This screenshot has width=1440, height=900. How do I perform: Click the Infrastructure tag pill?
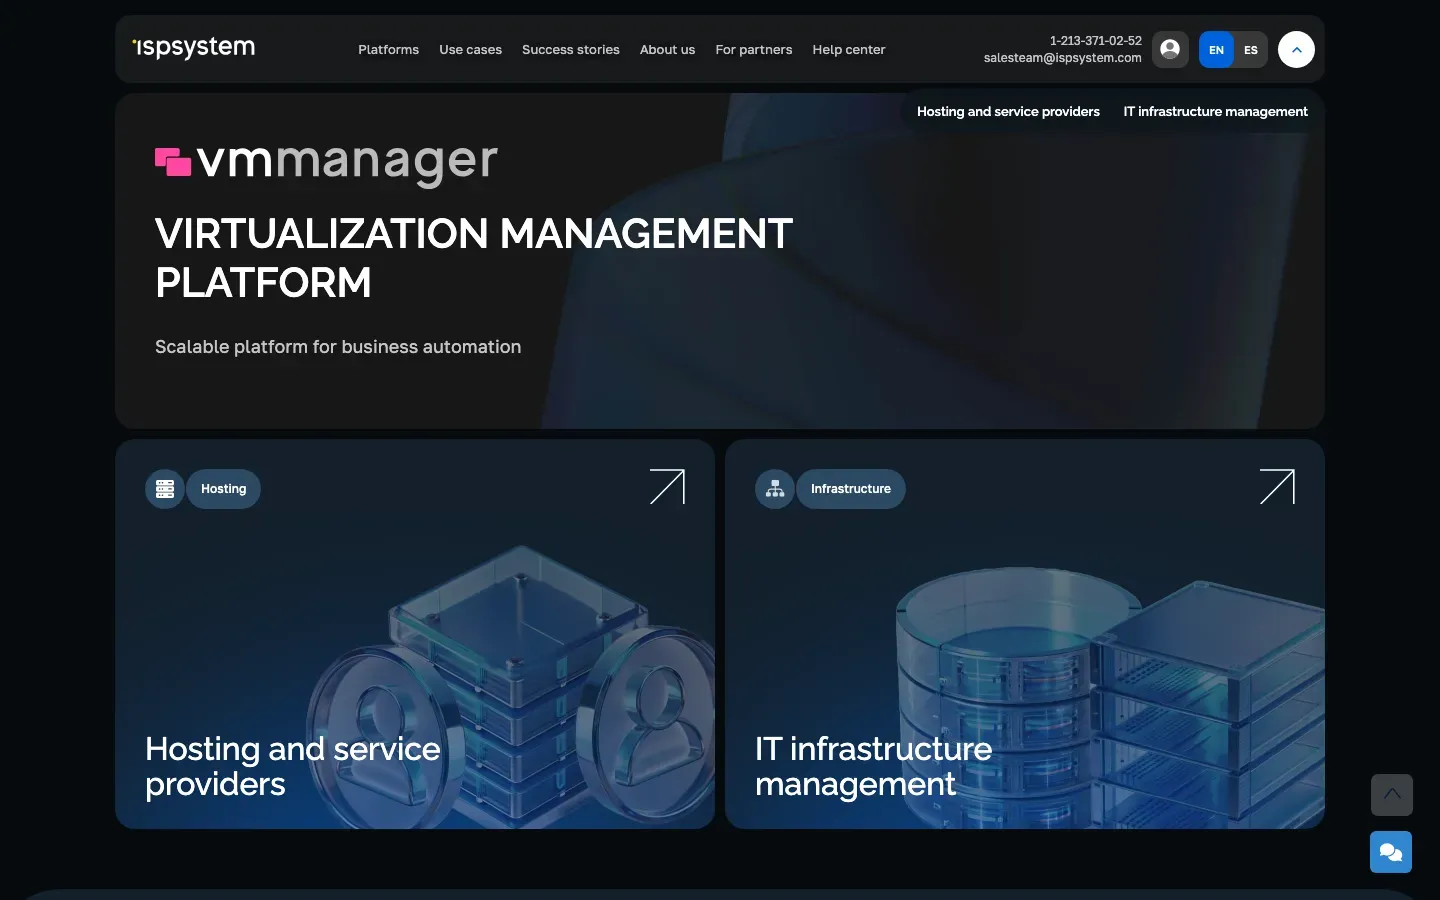(851, 489)
